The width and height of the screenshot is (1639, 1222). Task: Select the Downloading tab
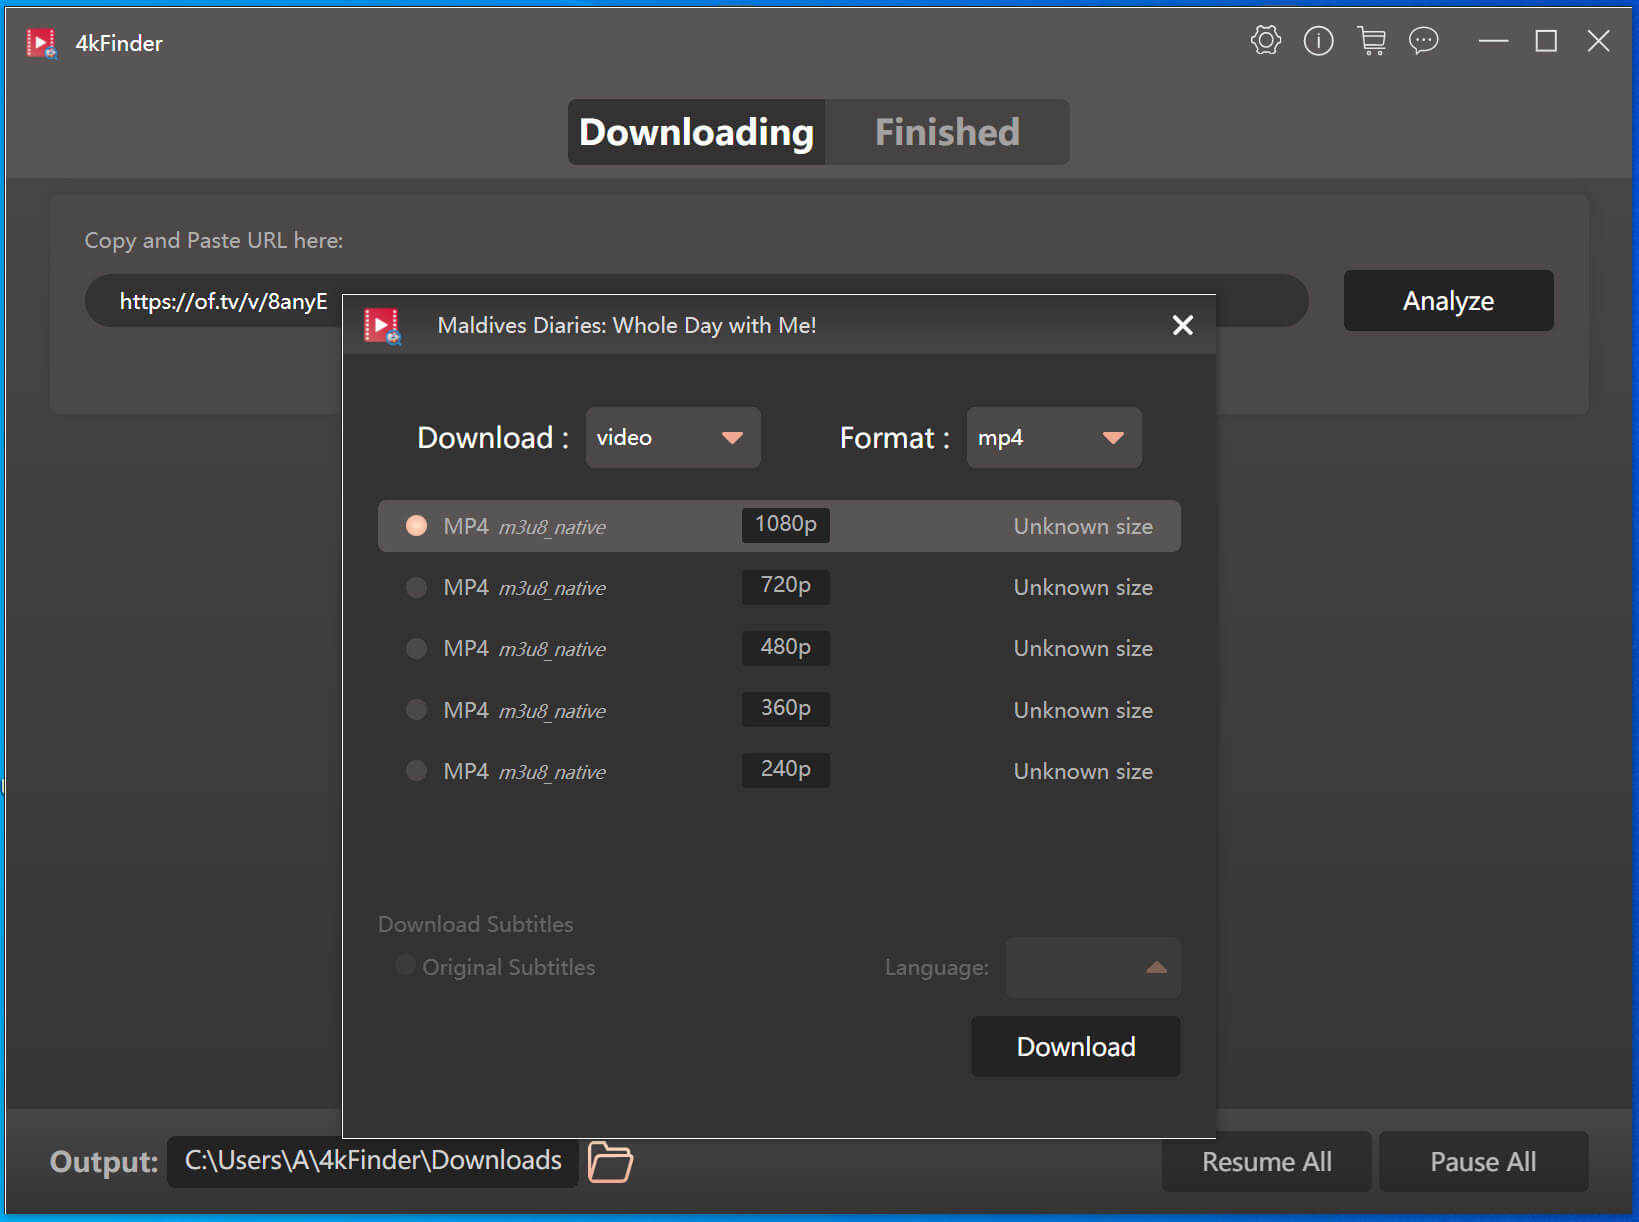point(696,132)
